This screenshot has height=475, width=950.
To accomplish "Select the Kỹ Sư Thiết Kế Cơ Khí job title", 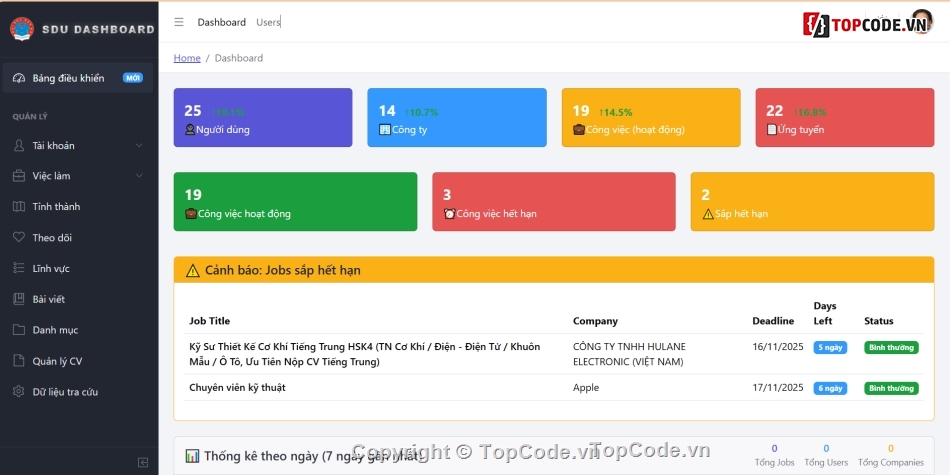I will [x=365, y=354].
